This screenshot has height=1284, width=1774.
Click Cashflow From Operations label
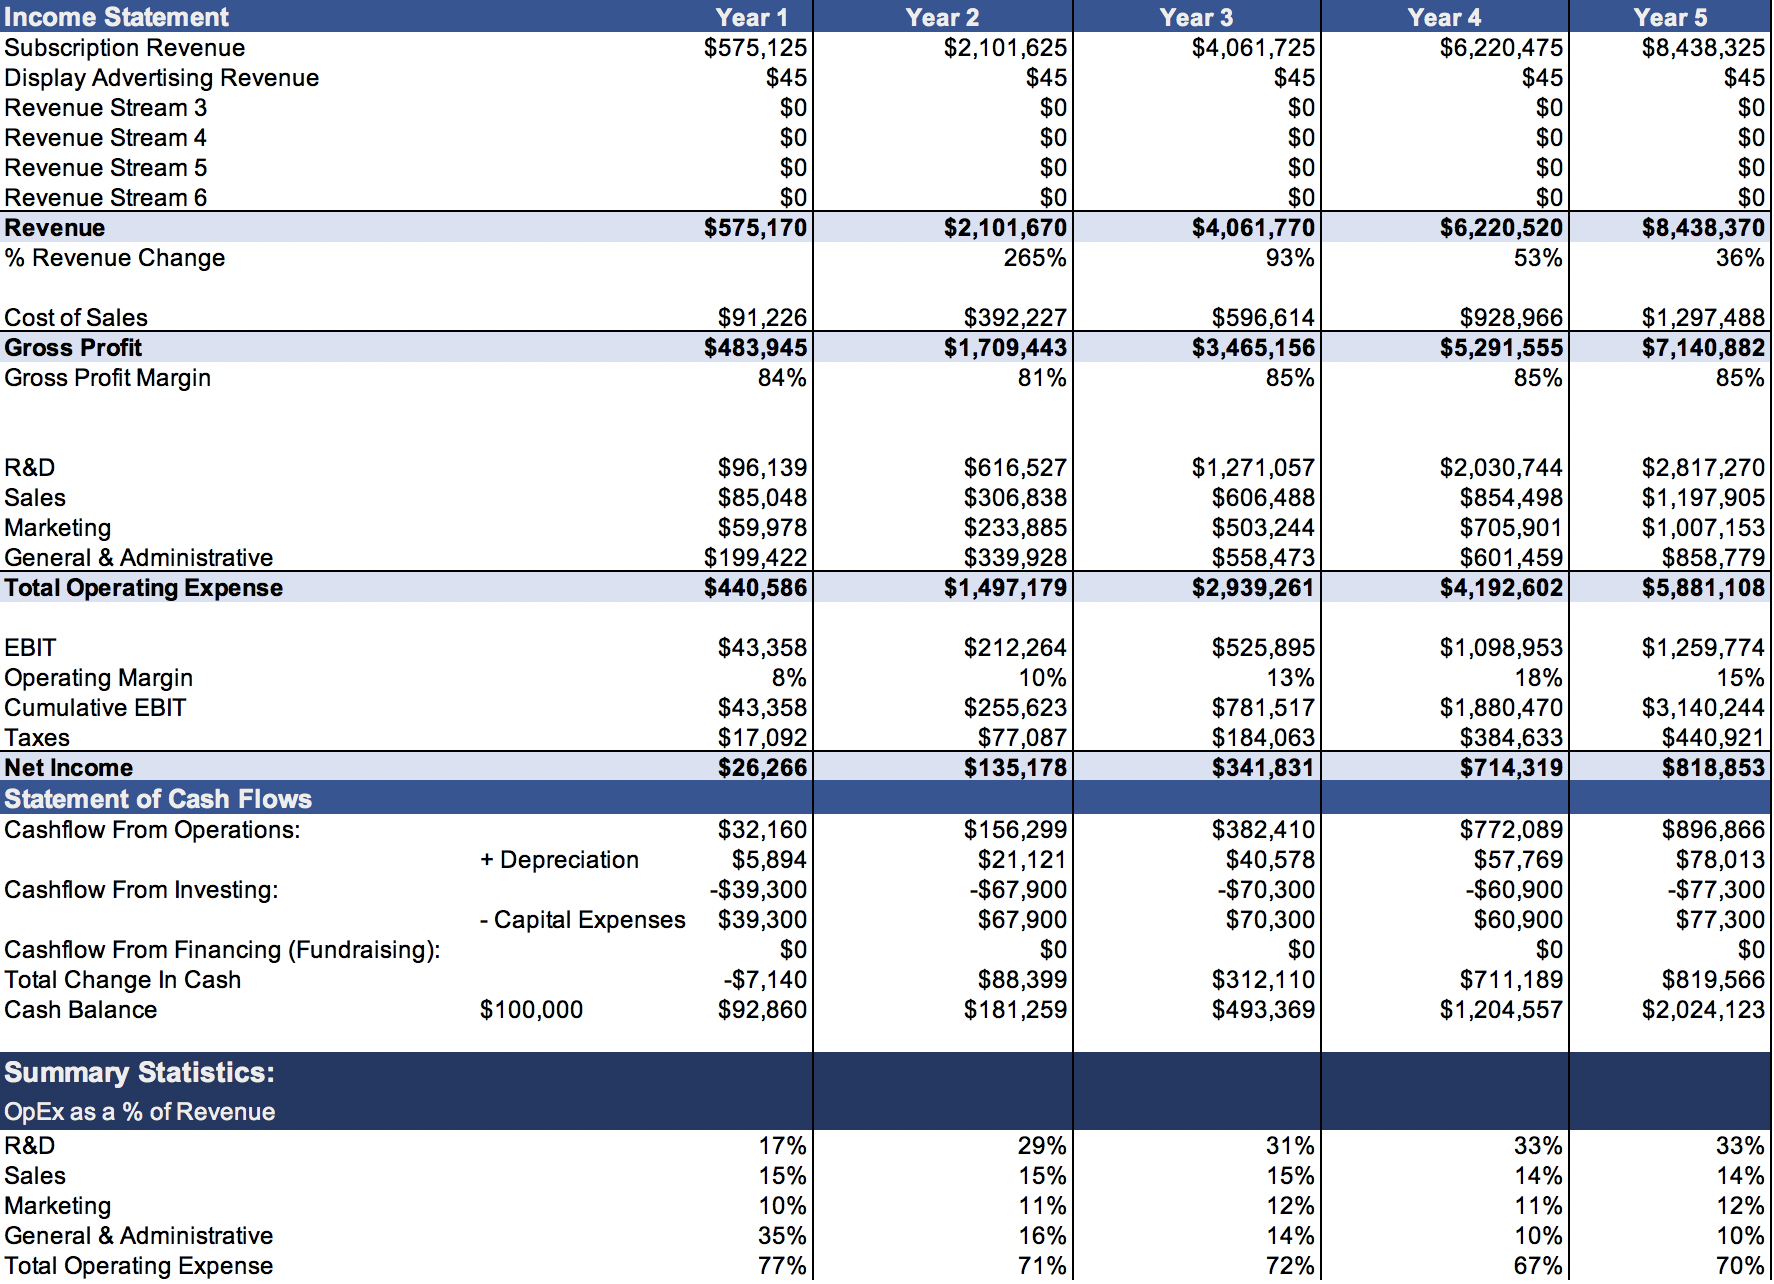[152, 830]
